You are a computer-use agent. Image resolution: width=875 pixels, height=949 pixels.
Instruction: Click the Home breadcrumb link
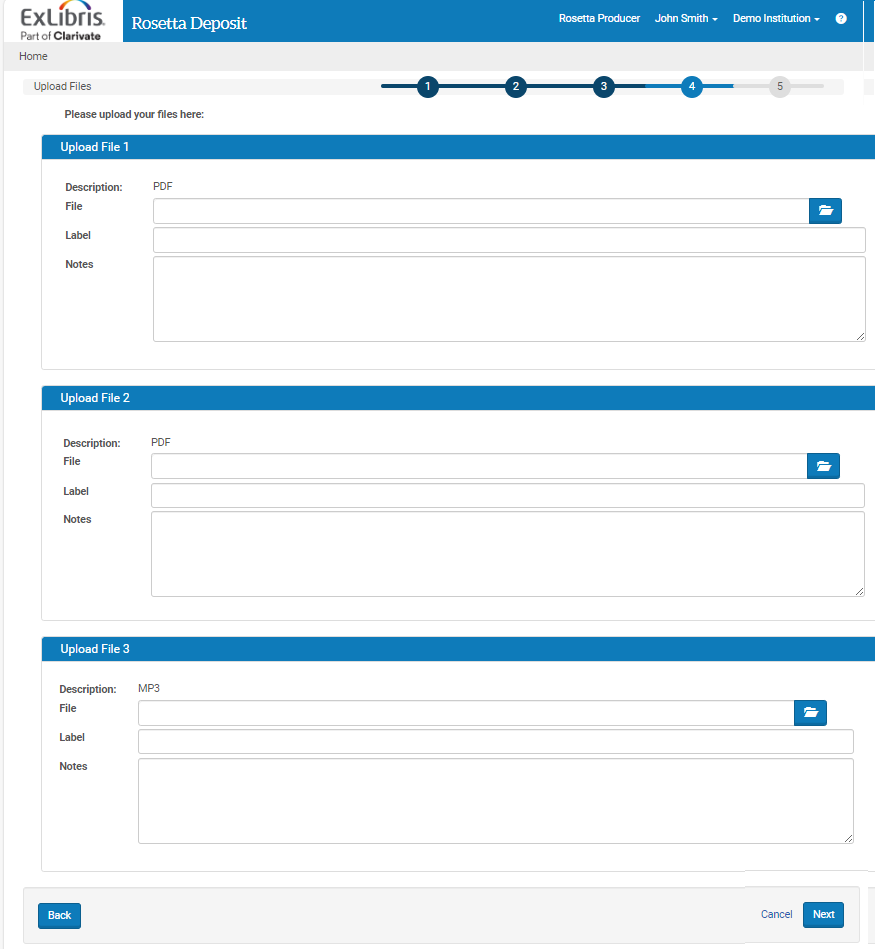pyautogui.click(x=33, y=57)
